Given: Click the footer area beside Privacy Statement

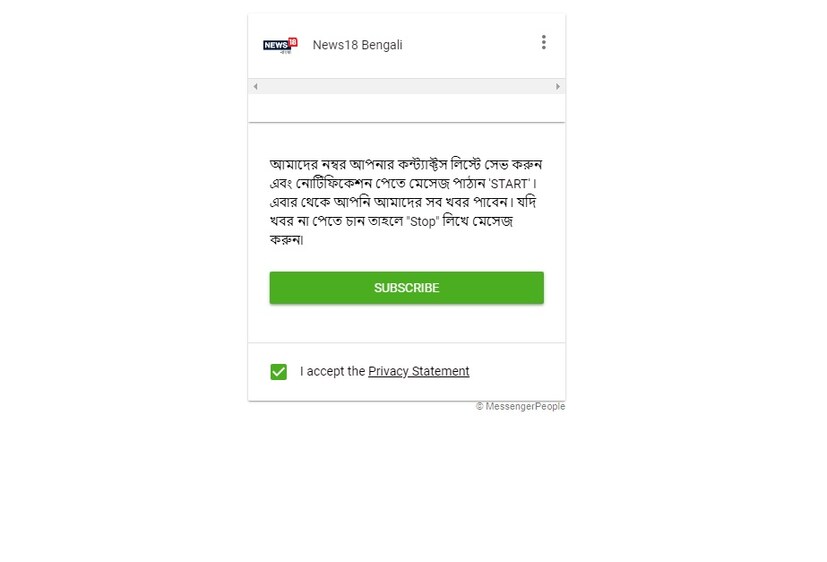Looking at the screenshot, I should [x=515, y=372].
